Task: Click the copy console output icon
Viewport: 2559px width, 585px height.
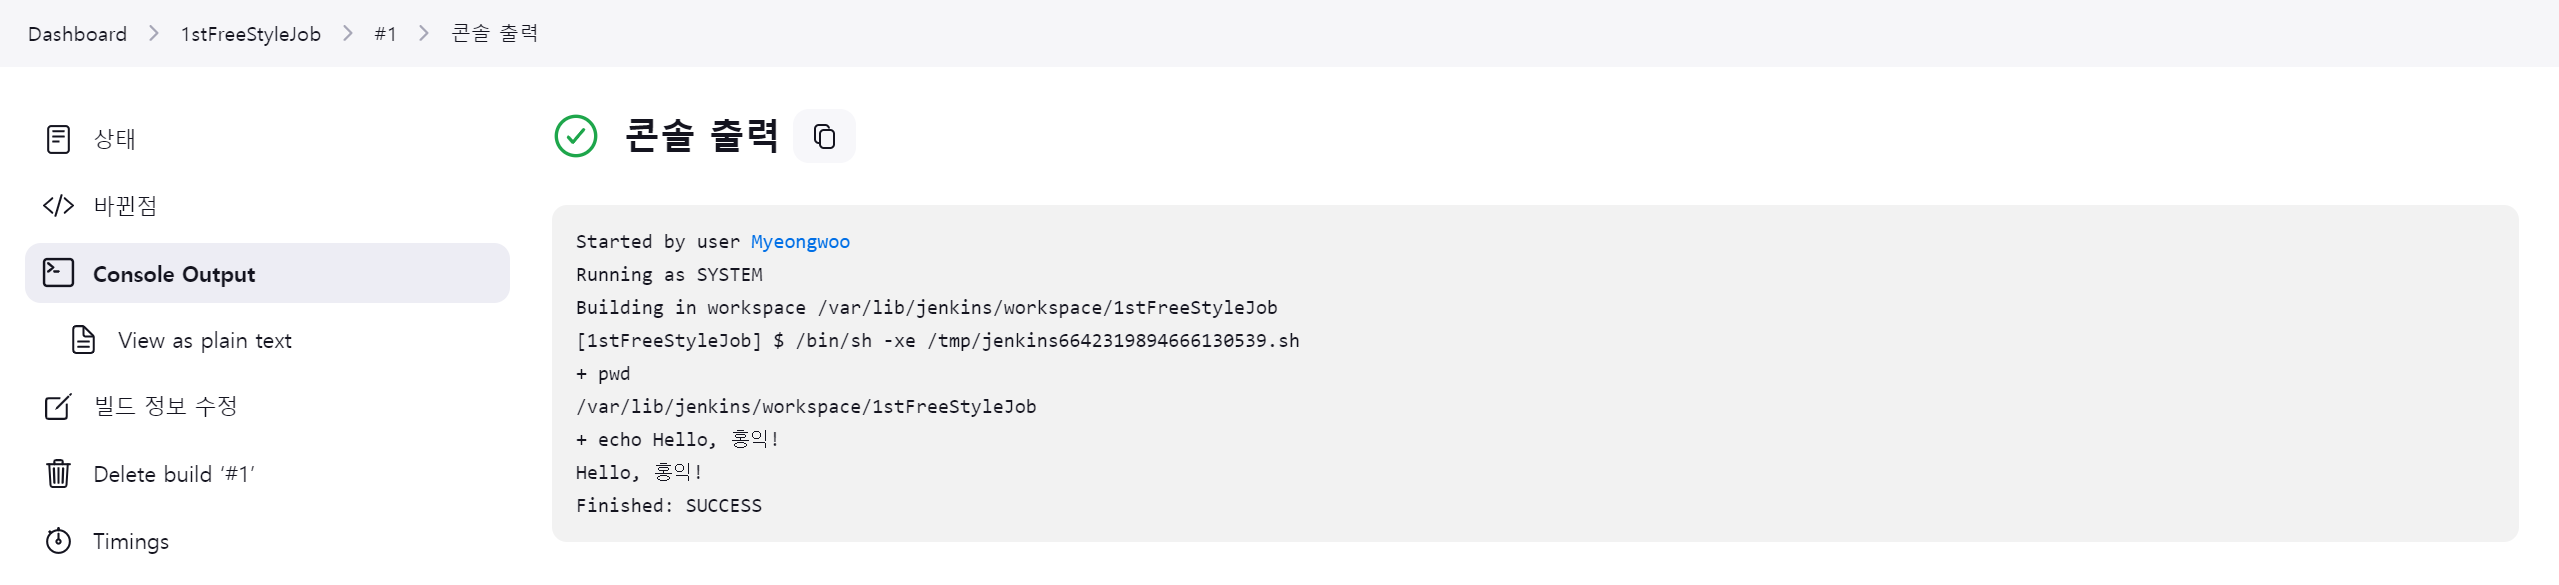Action: point(824,136)
